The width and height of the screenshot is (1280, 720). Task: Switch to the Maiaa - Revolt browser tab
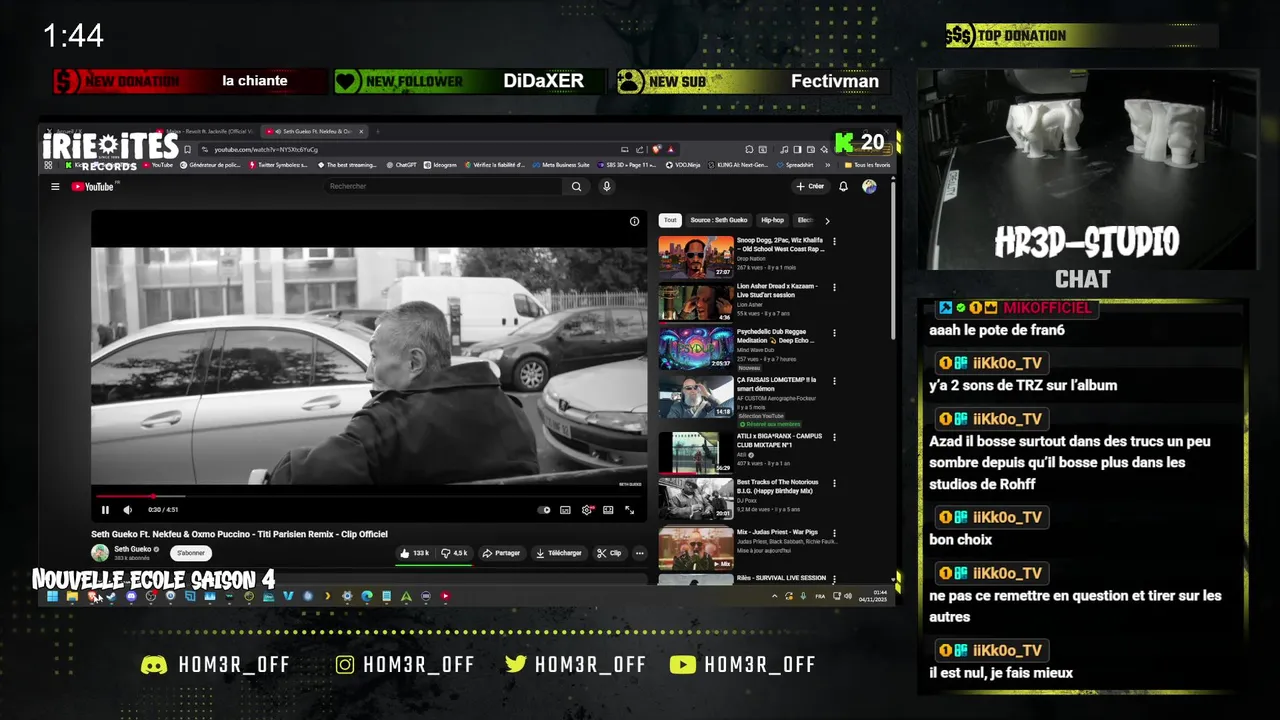pyautogui.click(x=205, y=131)
